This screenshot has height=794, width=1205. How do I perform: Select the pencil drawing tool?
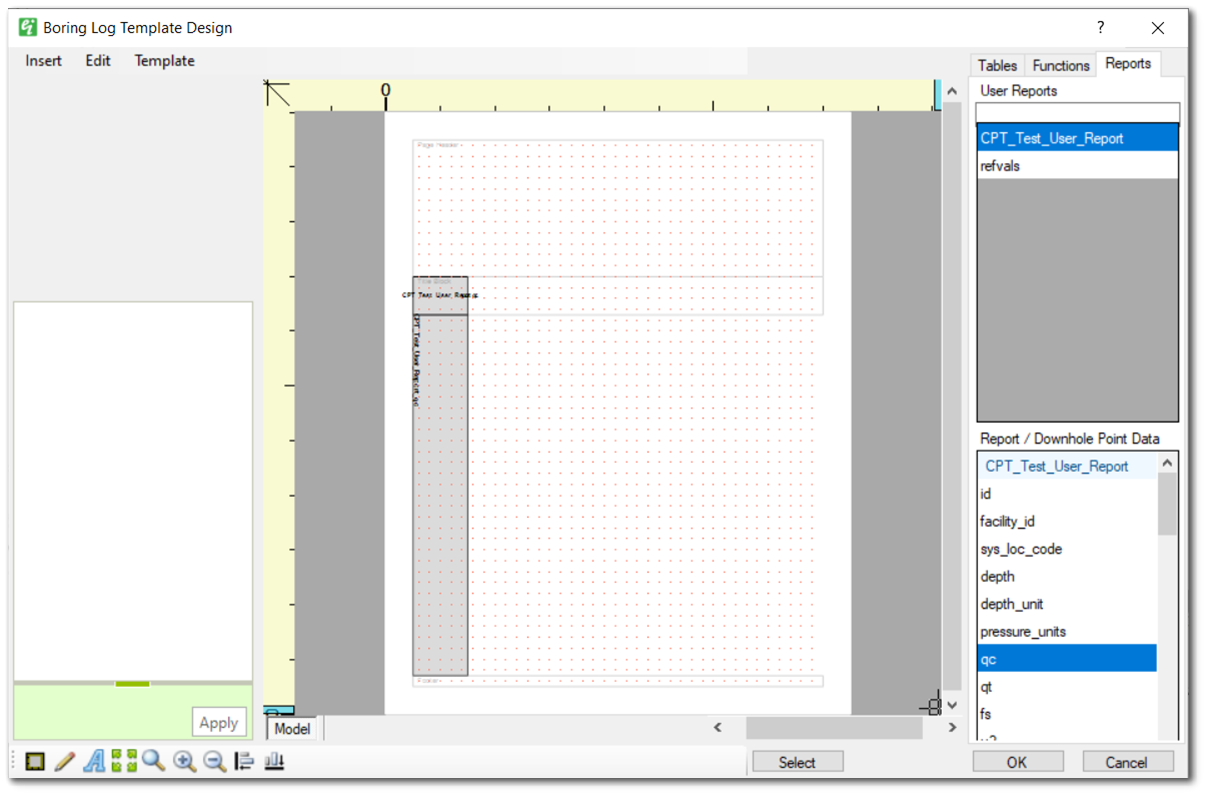63,760
